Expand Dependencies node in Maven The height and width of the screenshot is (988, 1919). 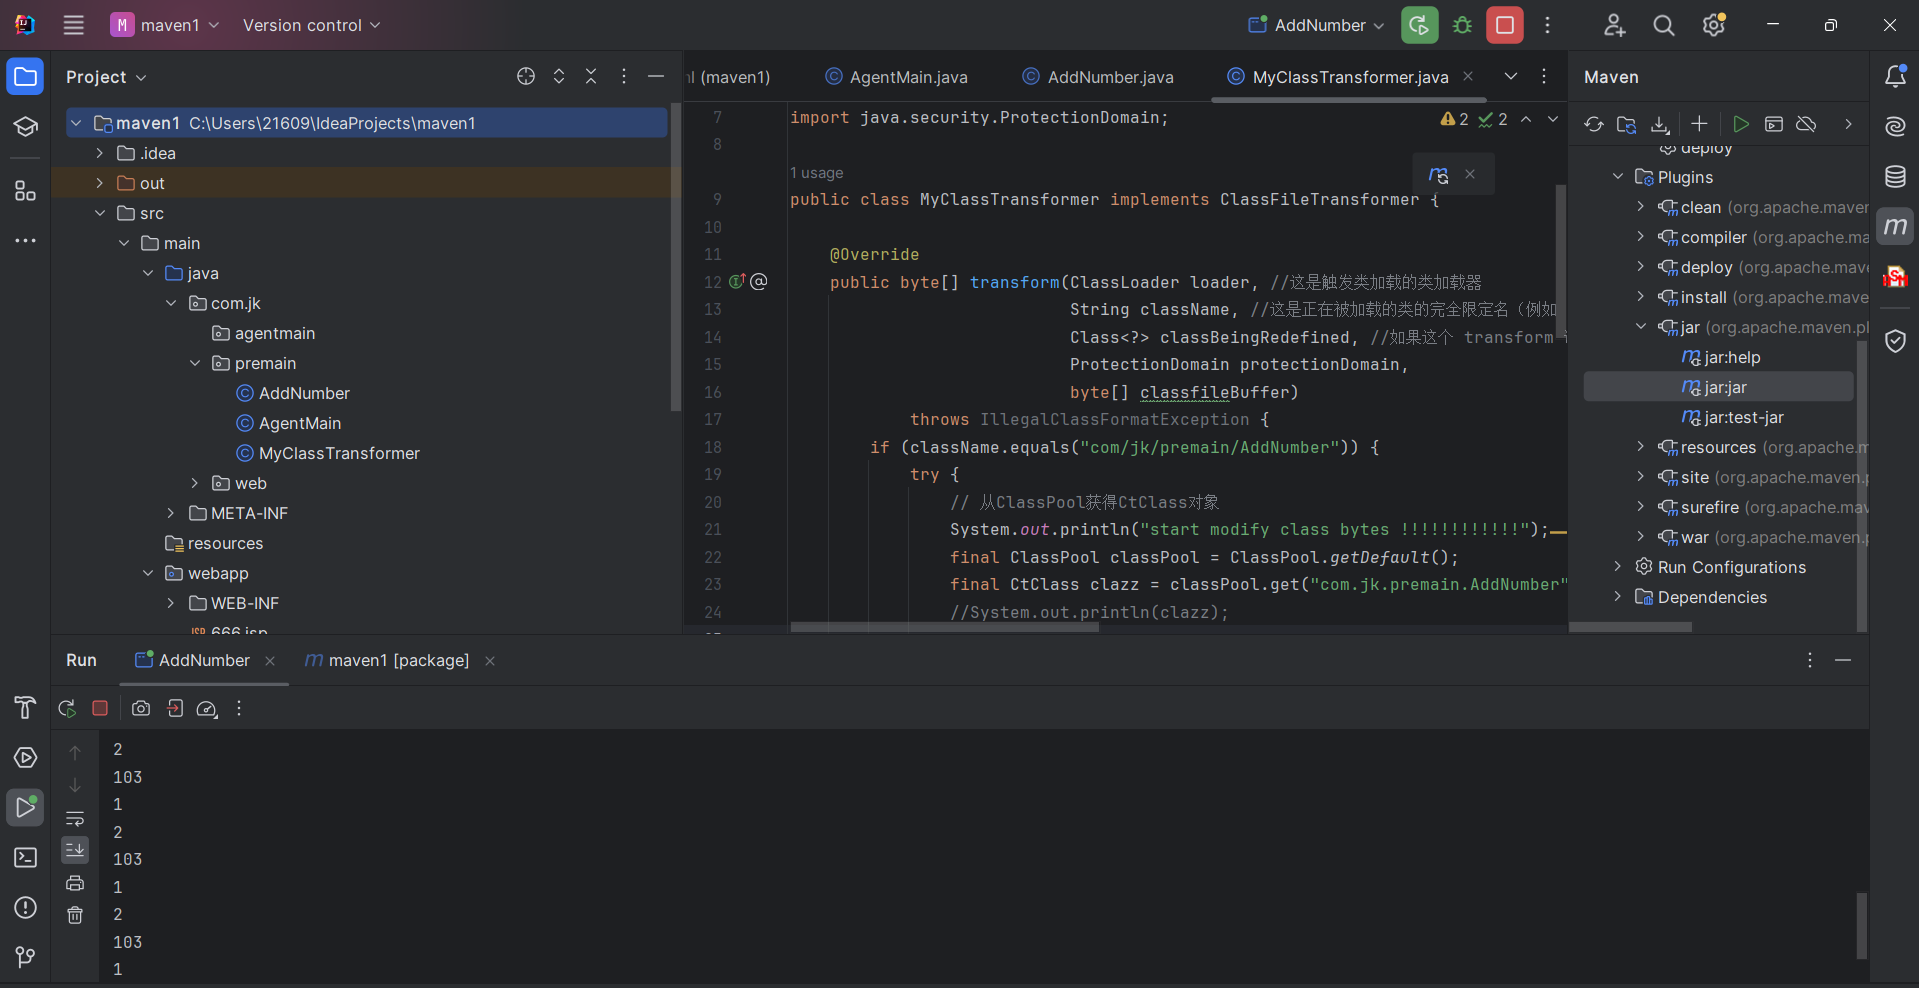tap(1618, 597)
